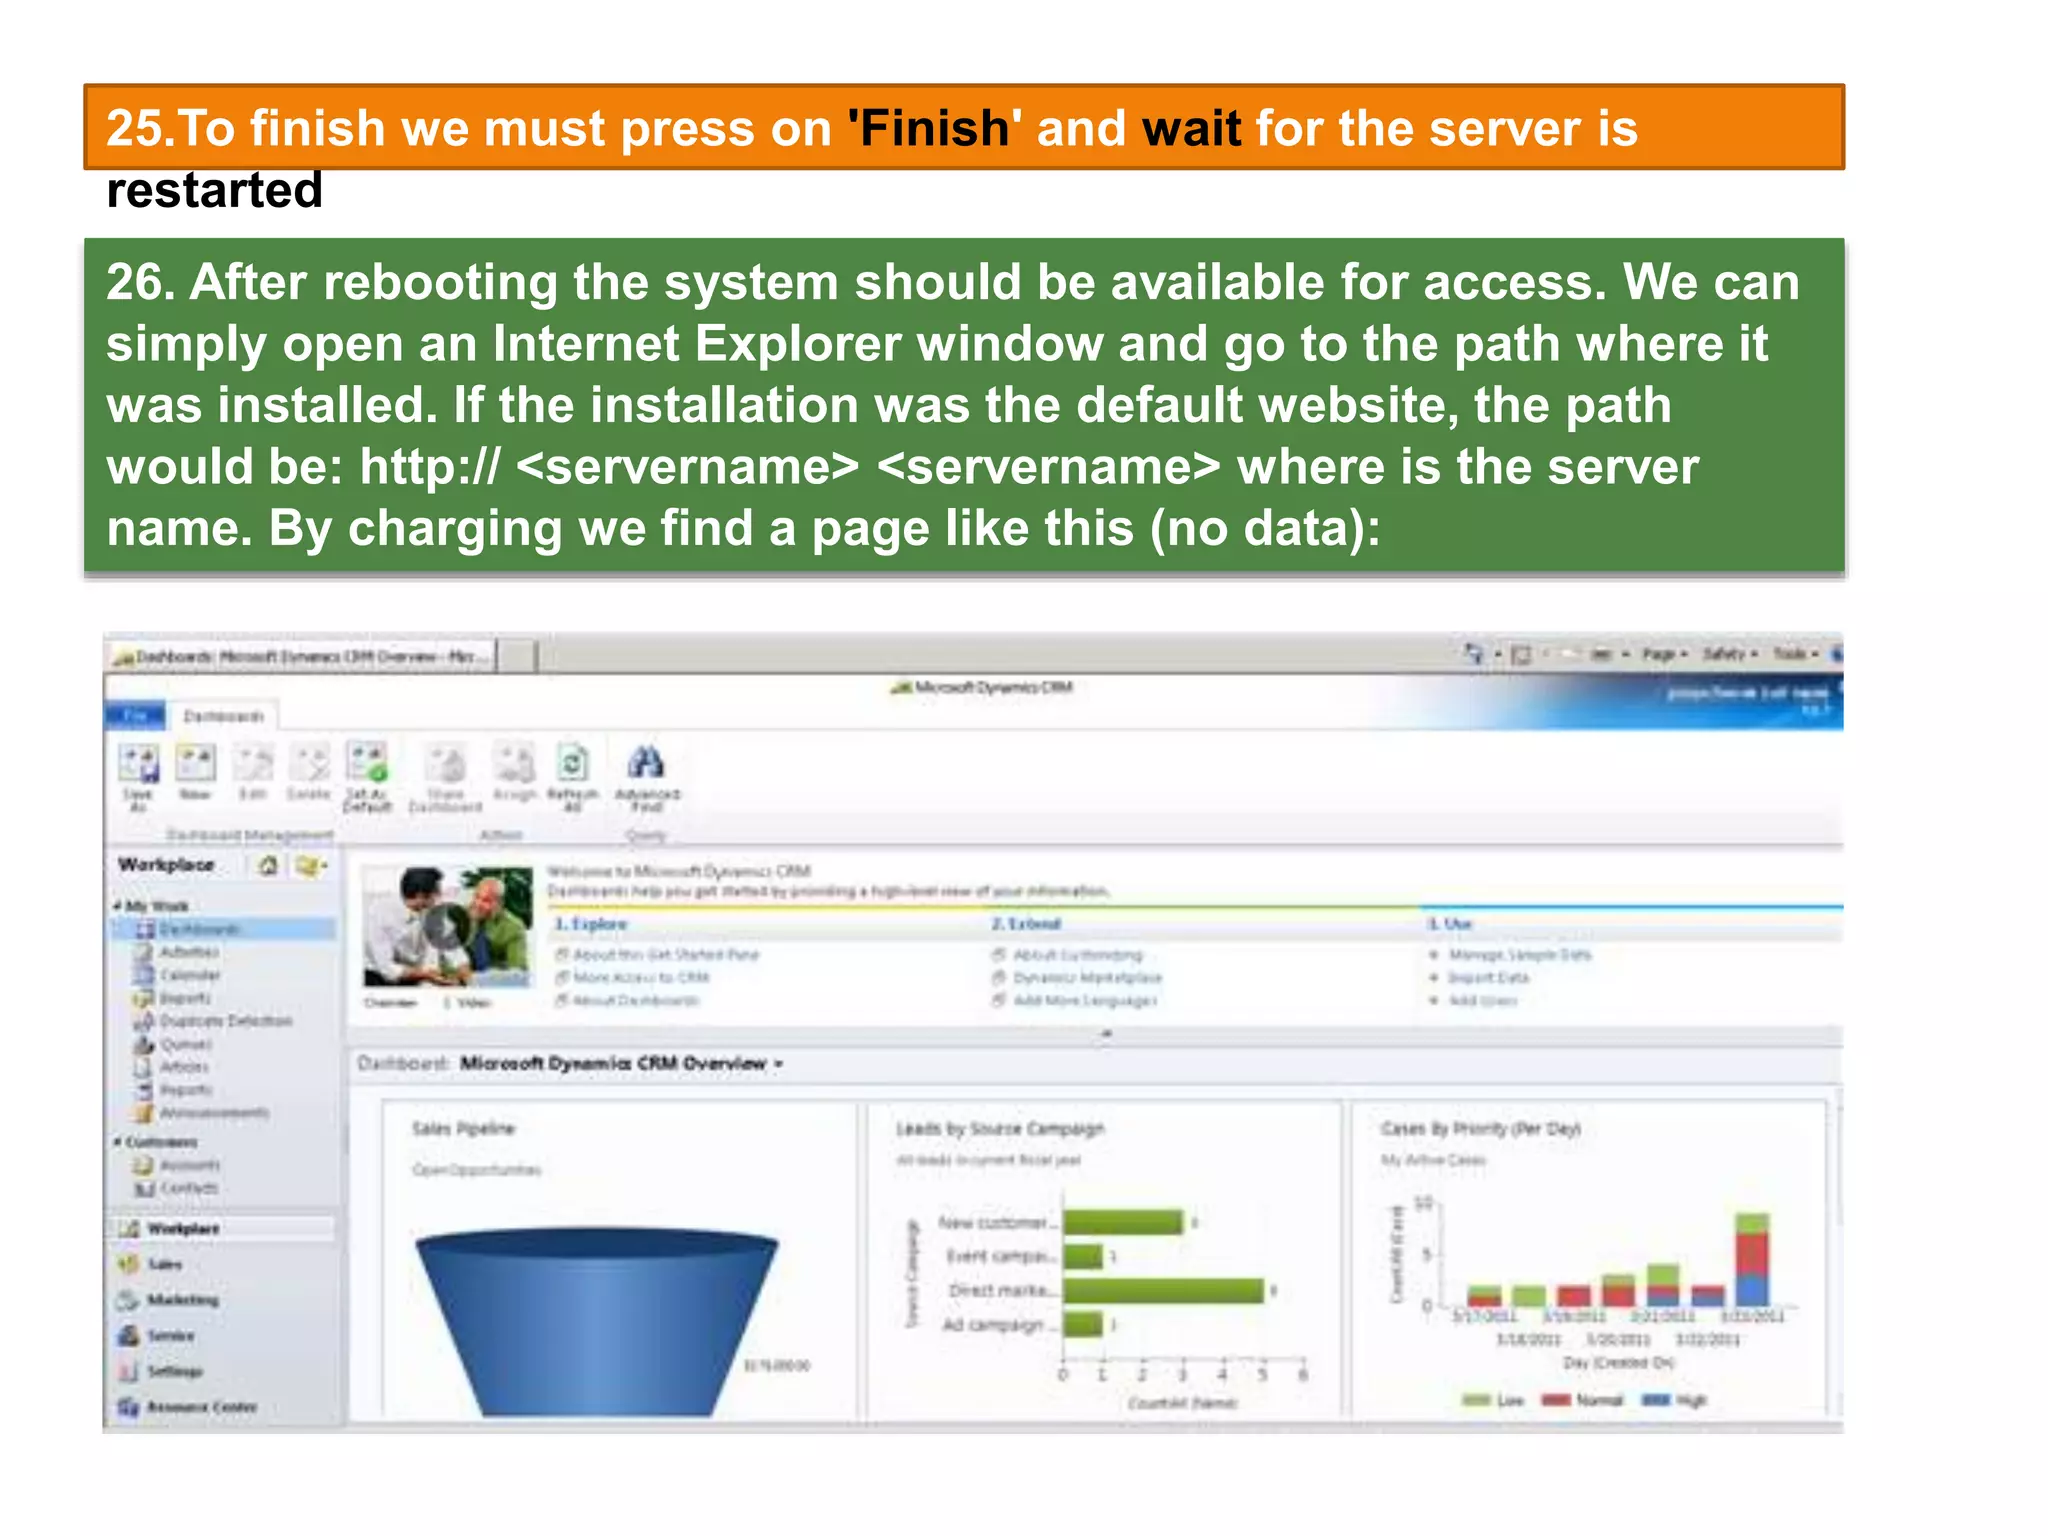Image resolution: width=2048 pixels, height=1536 pixels.
Task: Click the Home icon beside Workplace
Action: pyautogui.click(x=268, y=866)
